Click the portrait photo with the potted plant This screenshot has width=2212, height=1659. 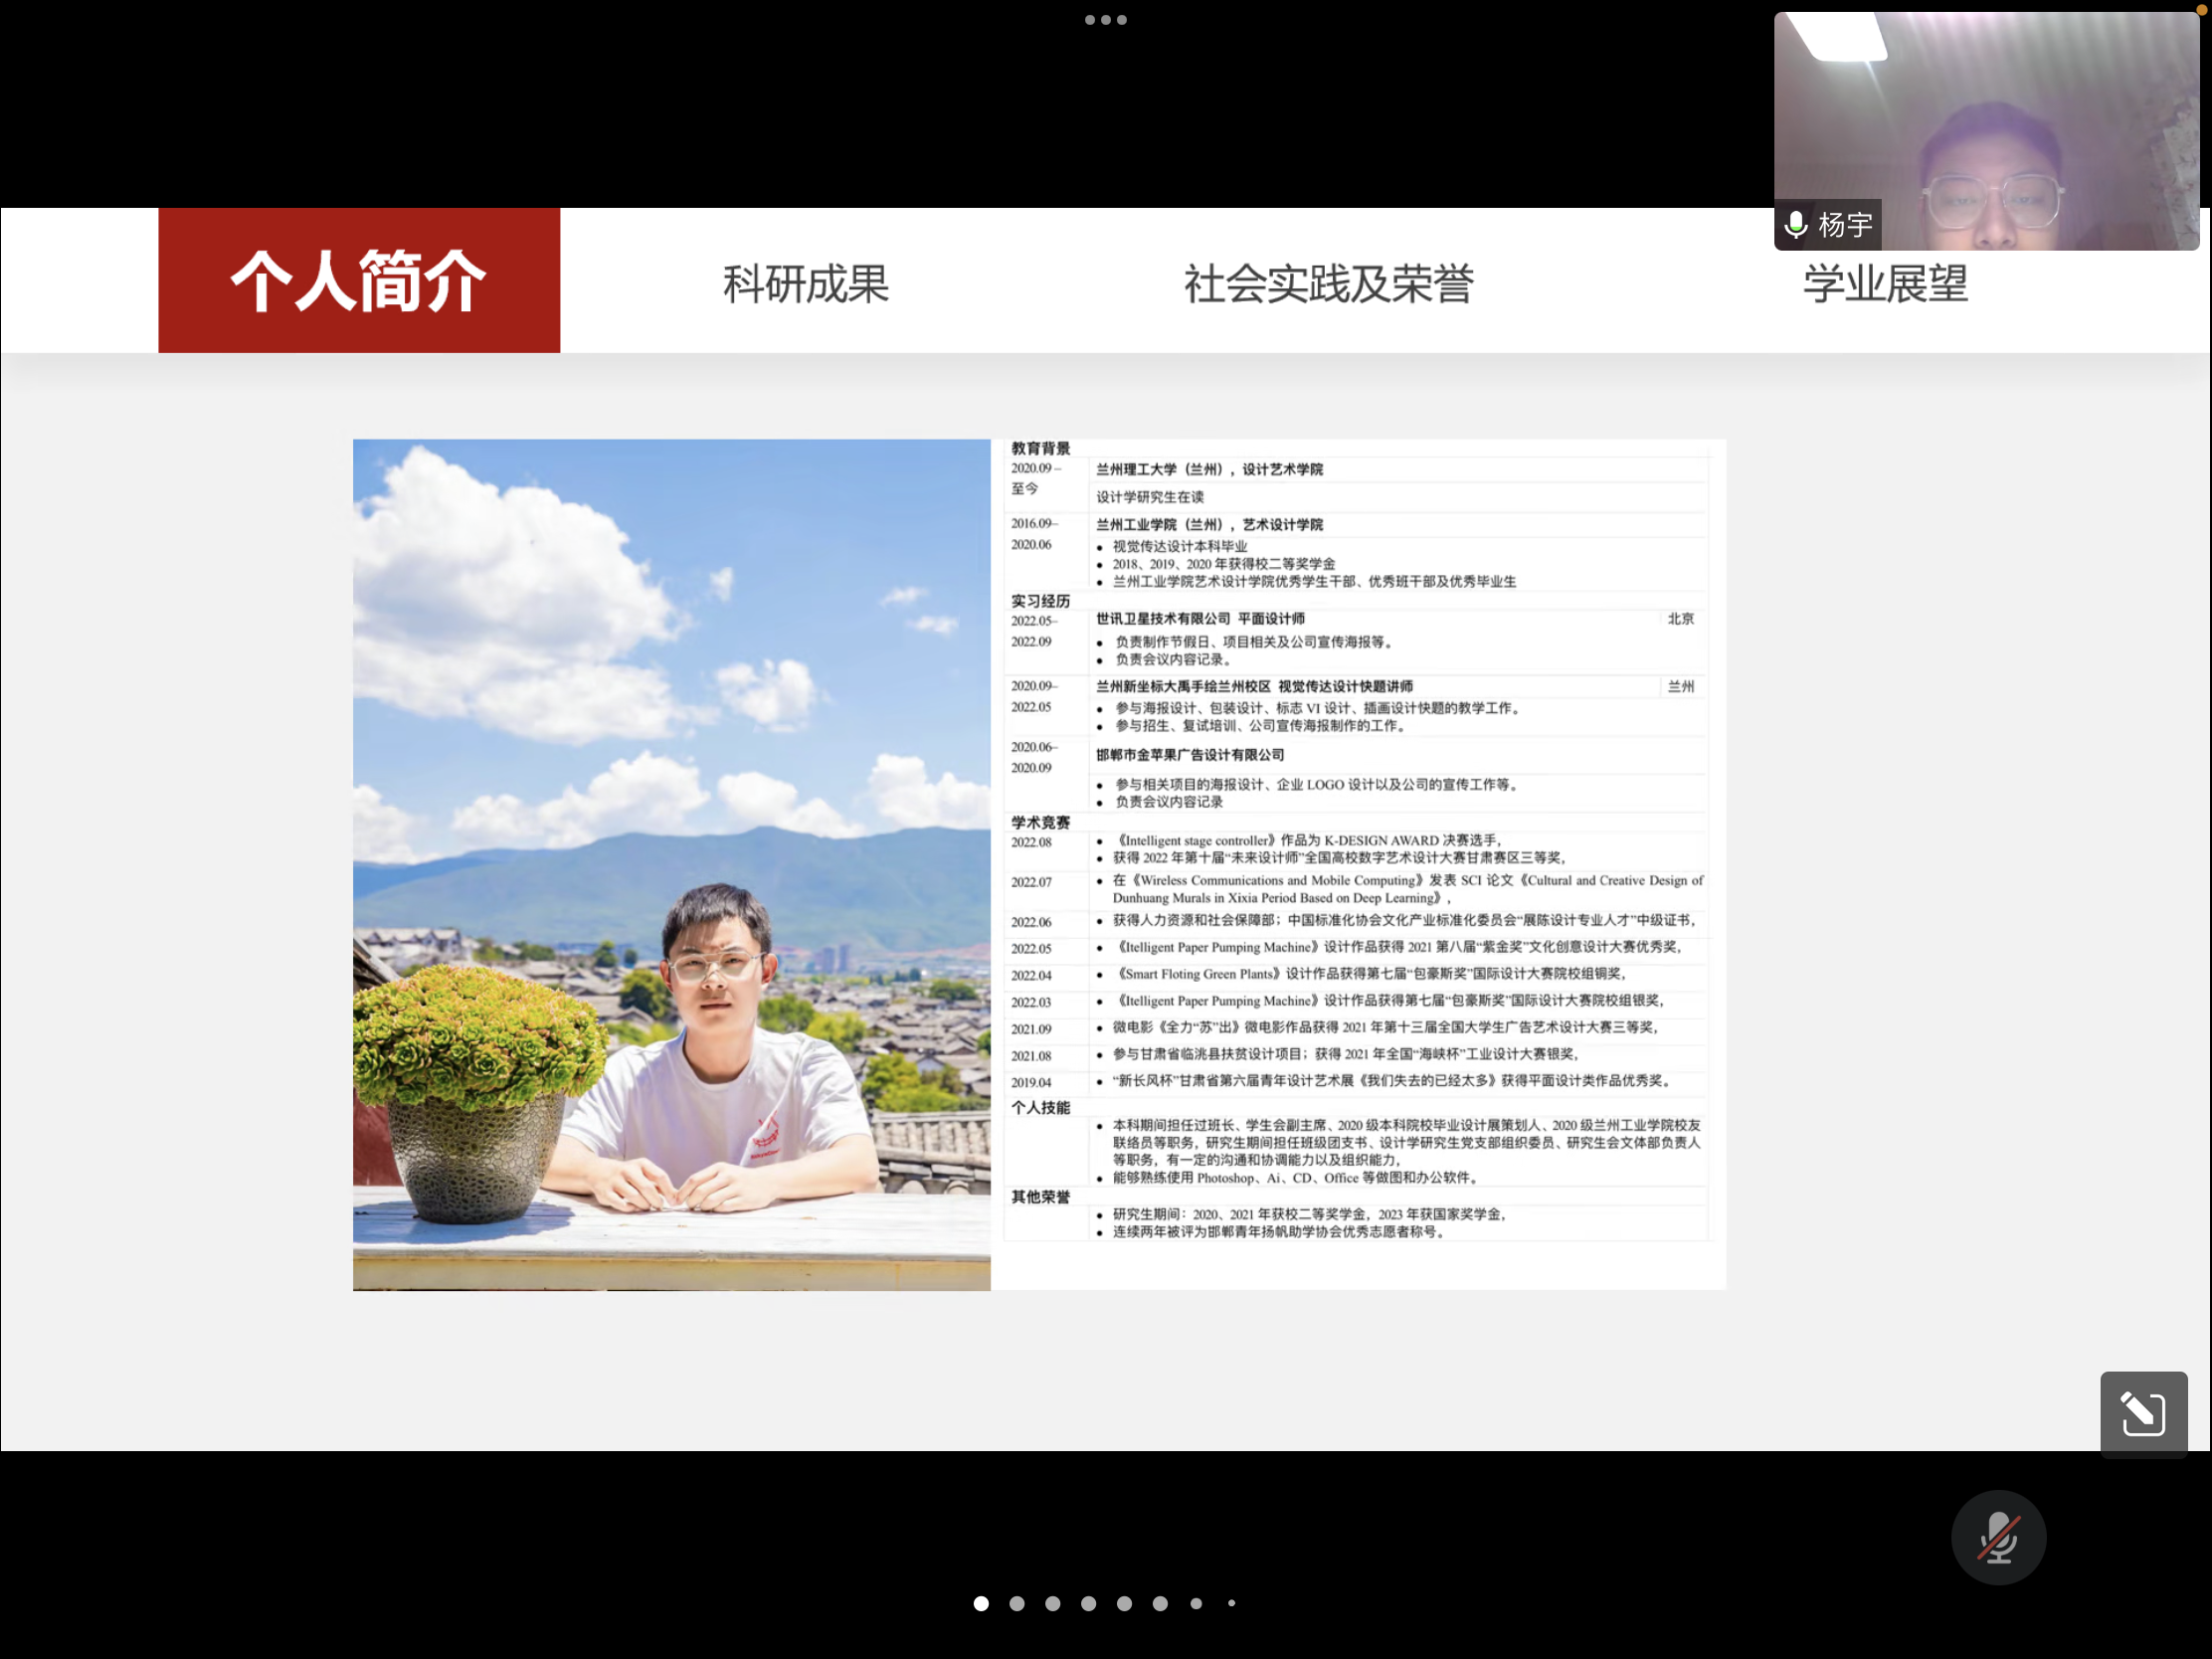coord(671,864)
